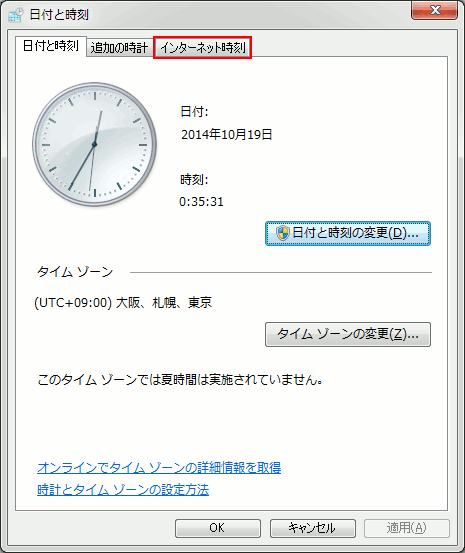Click the 0:35:31 time display
Screen dimensions: 465x553
click(201, 202)
